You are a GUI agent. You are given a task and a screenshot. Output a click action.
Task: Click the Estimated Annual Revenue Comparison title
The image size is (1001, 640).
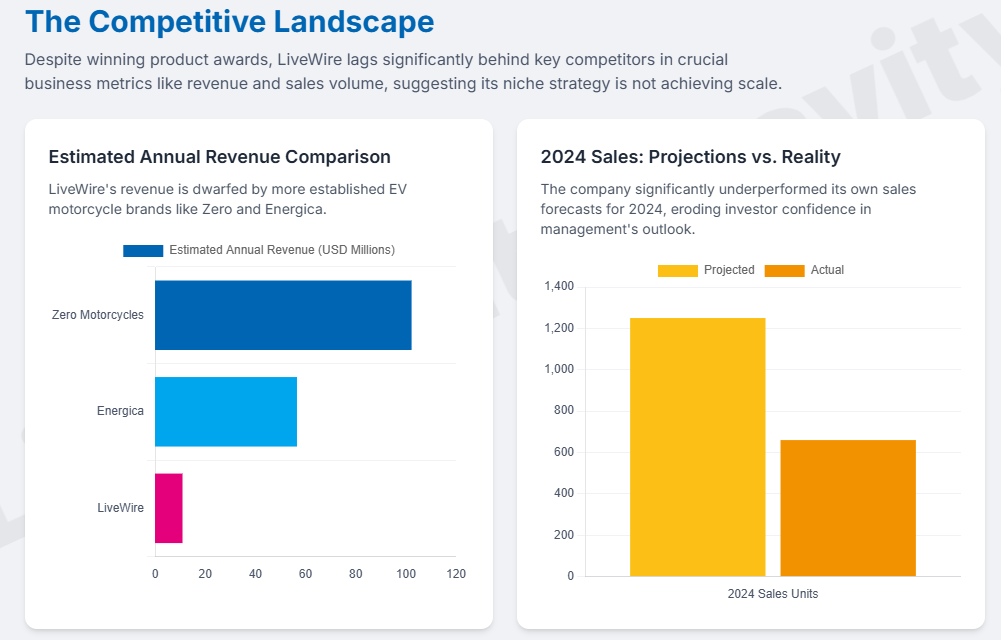click(x=219, y=157)
